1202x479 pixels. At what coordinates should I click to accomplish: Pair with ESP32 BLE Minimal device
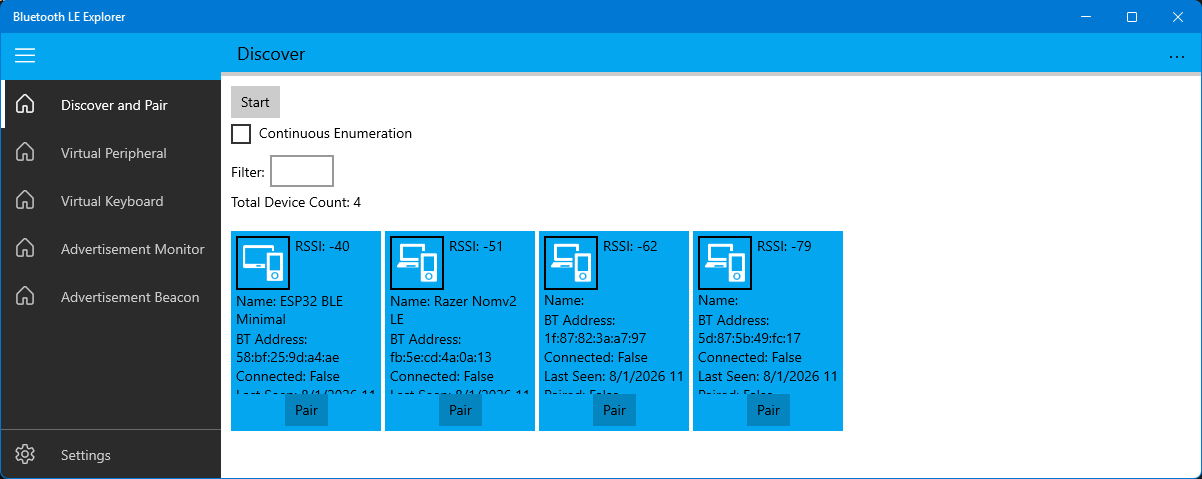pyautogui.click(x=306, y=410)
